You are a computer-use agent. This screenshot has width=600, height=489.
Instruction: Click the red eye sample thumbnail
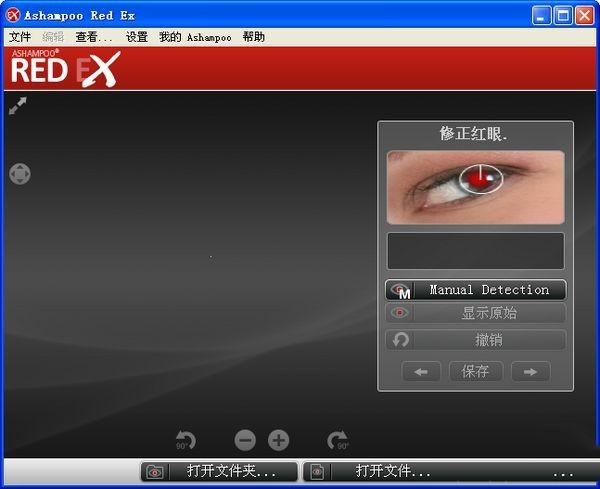pos(476,187)
